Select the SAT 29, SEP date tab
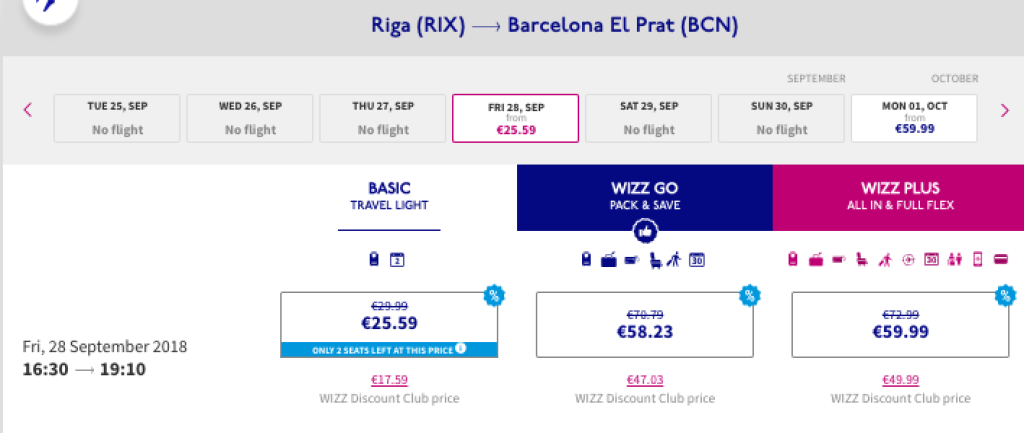 (648, 119)
